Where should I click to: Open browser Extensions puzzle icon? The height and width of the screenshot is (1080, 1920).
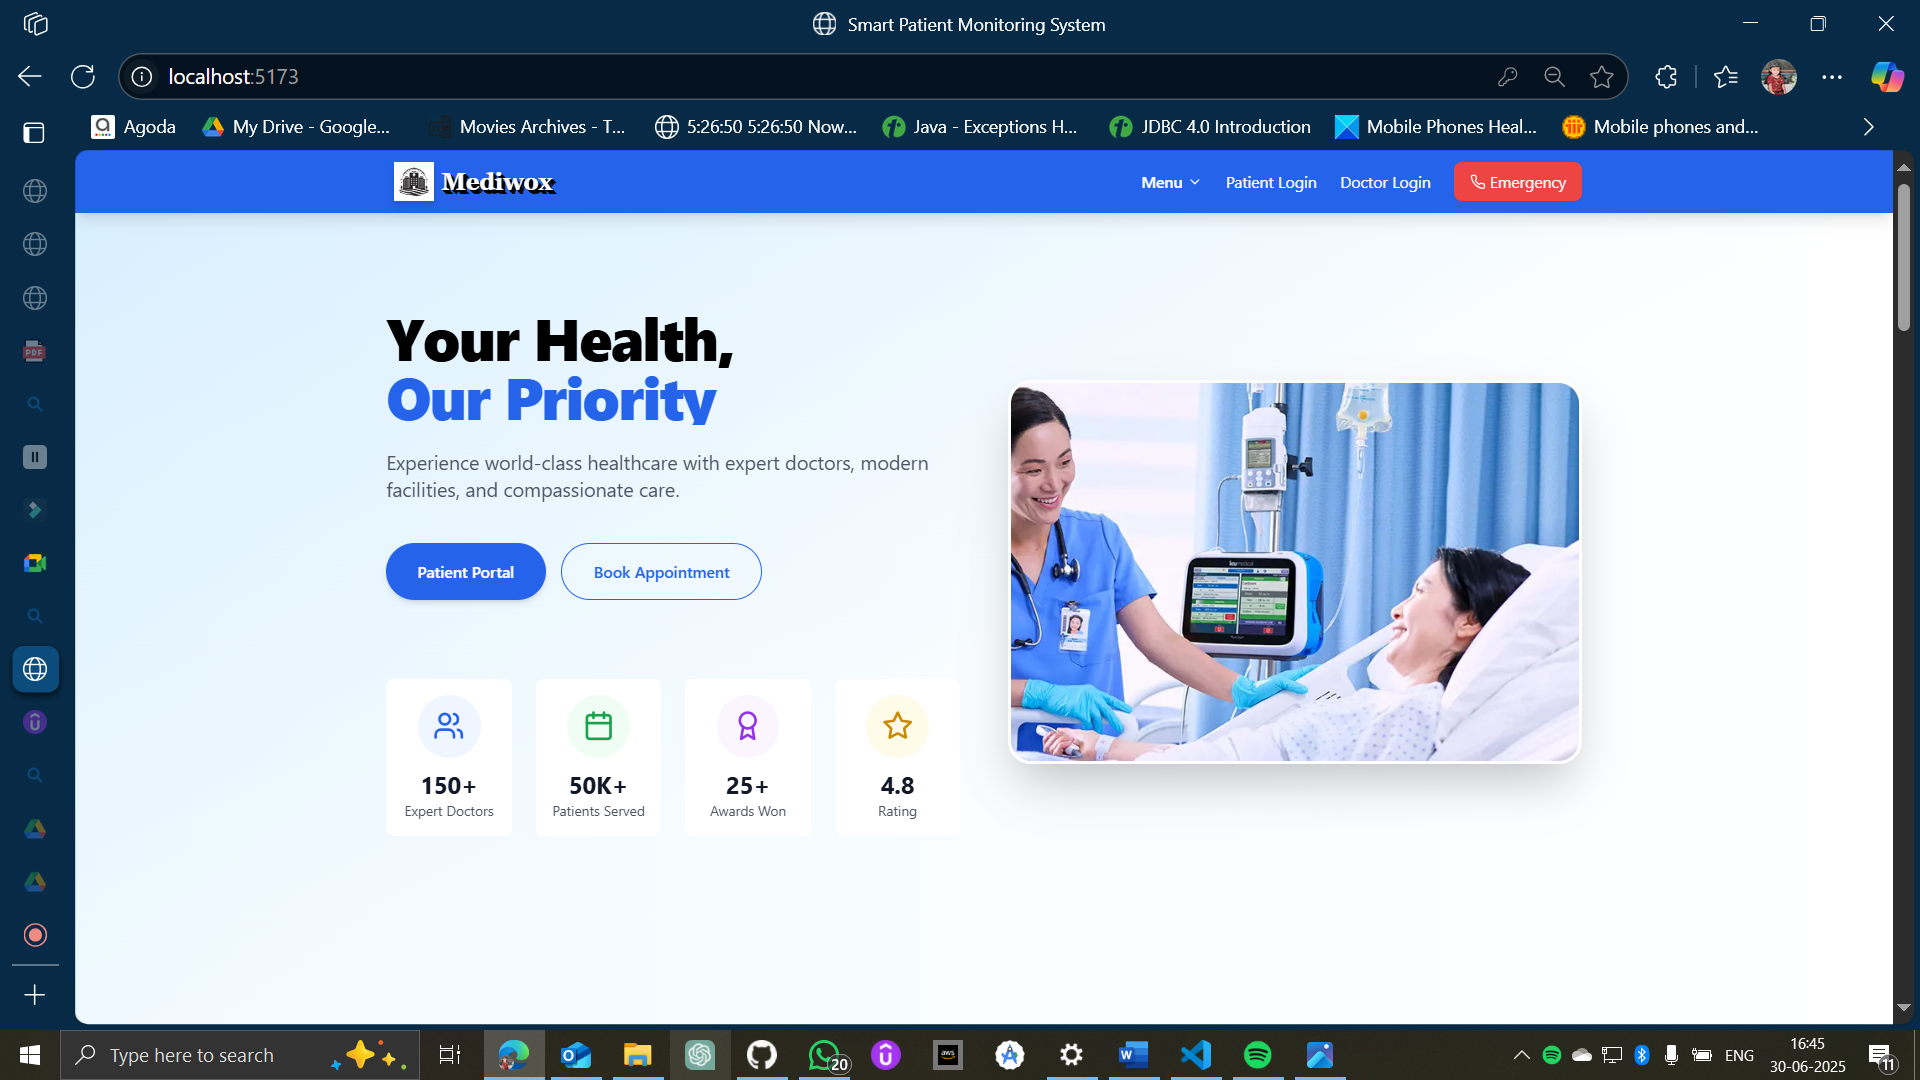coord(1666,77)
